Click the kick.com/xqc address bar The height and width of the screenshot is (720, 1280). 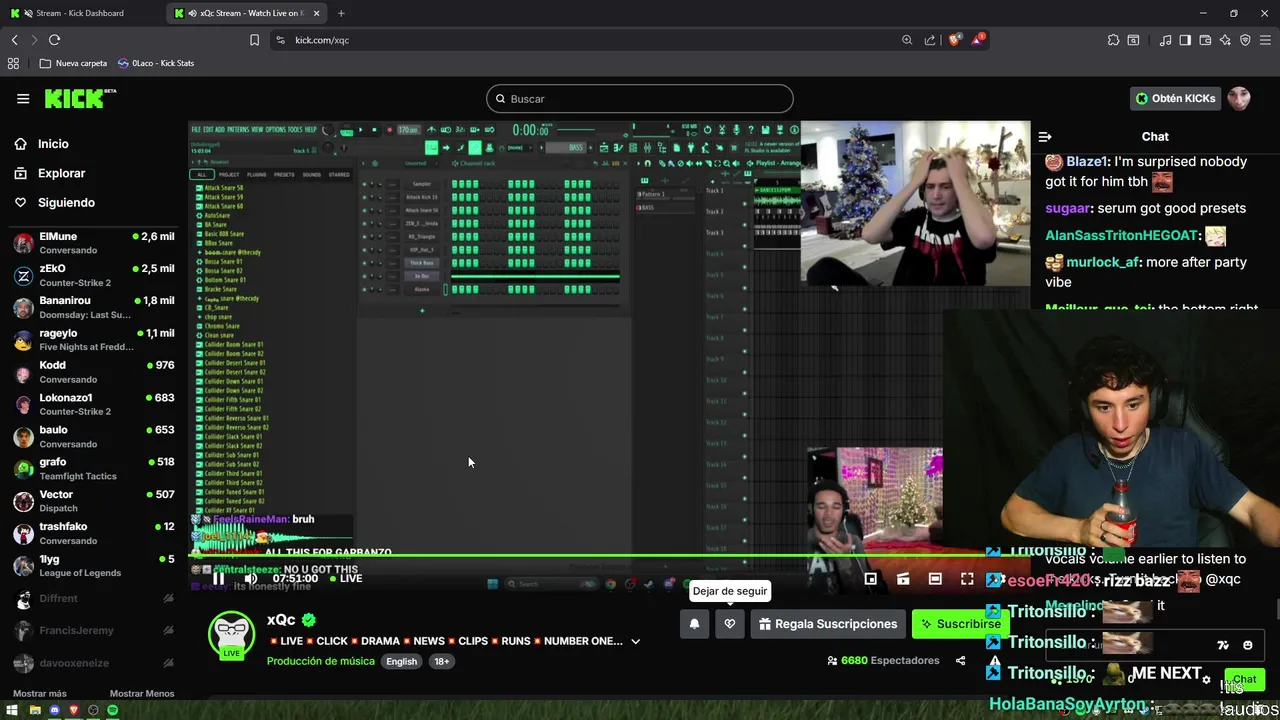[x=590, y=40]
